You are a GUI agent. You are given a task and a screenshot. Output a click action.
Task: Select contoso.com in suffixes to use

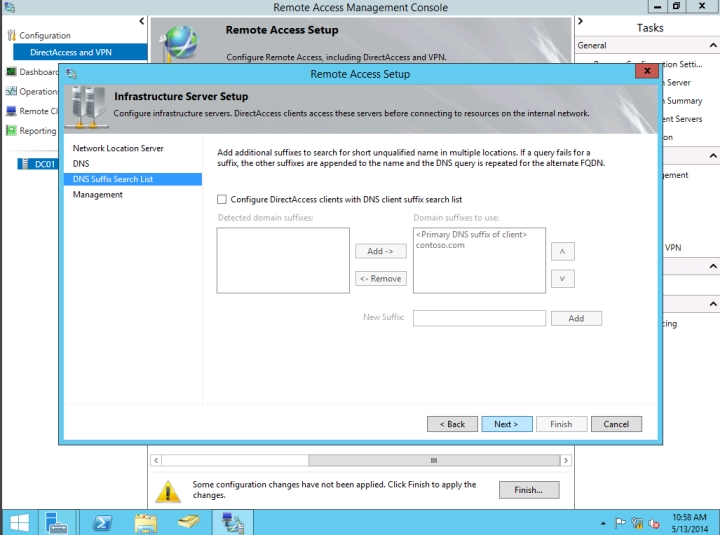pyautogui.click(x=440, y=245)
